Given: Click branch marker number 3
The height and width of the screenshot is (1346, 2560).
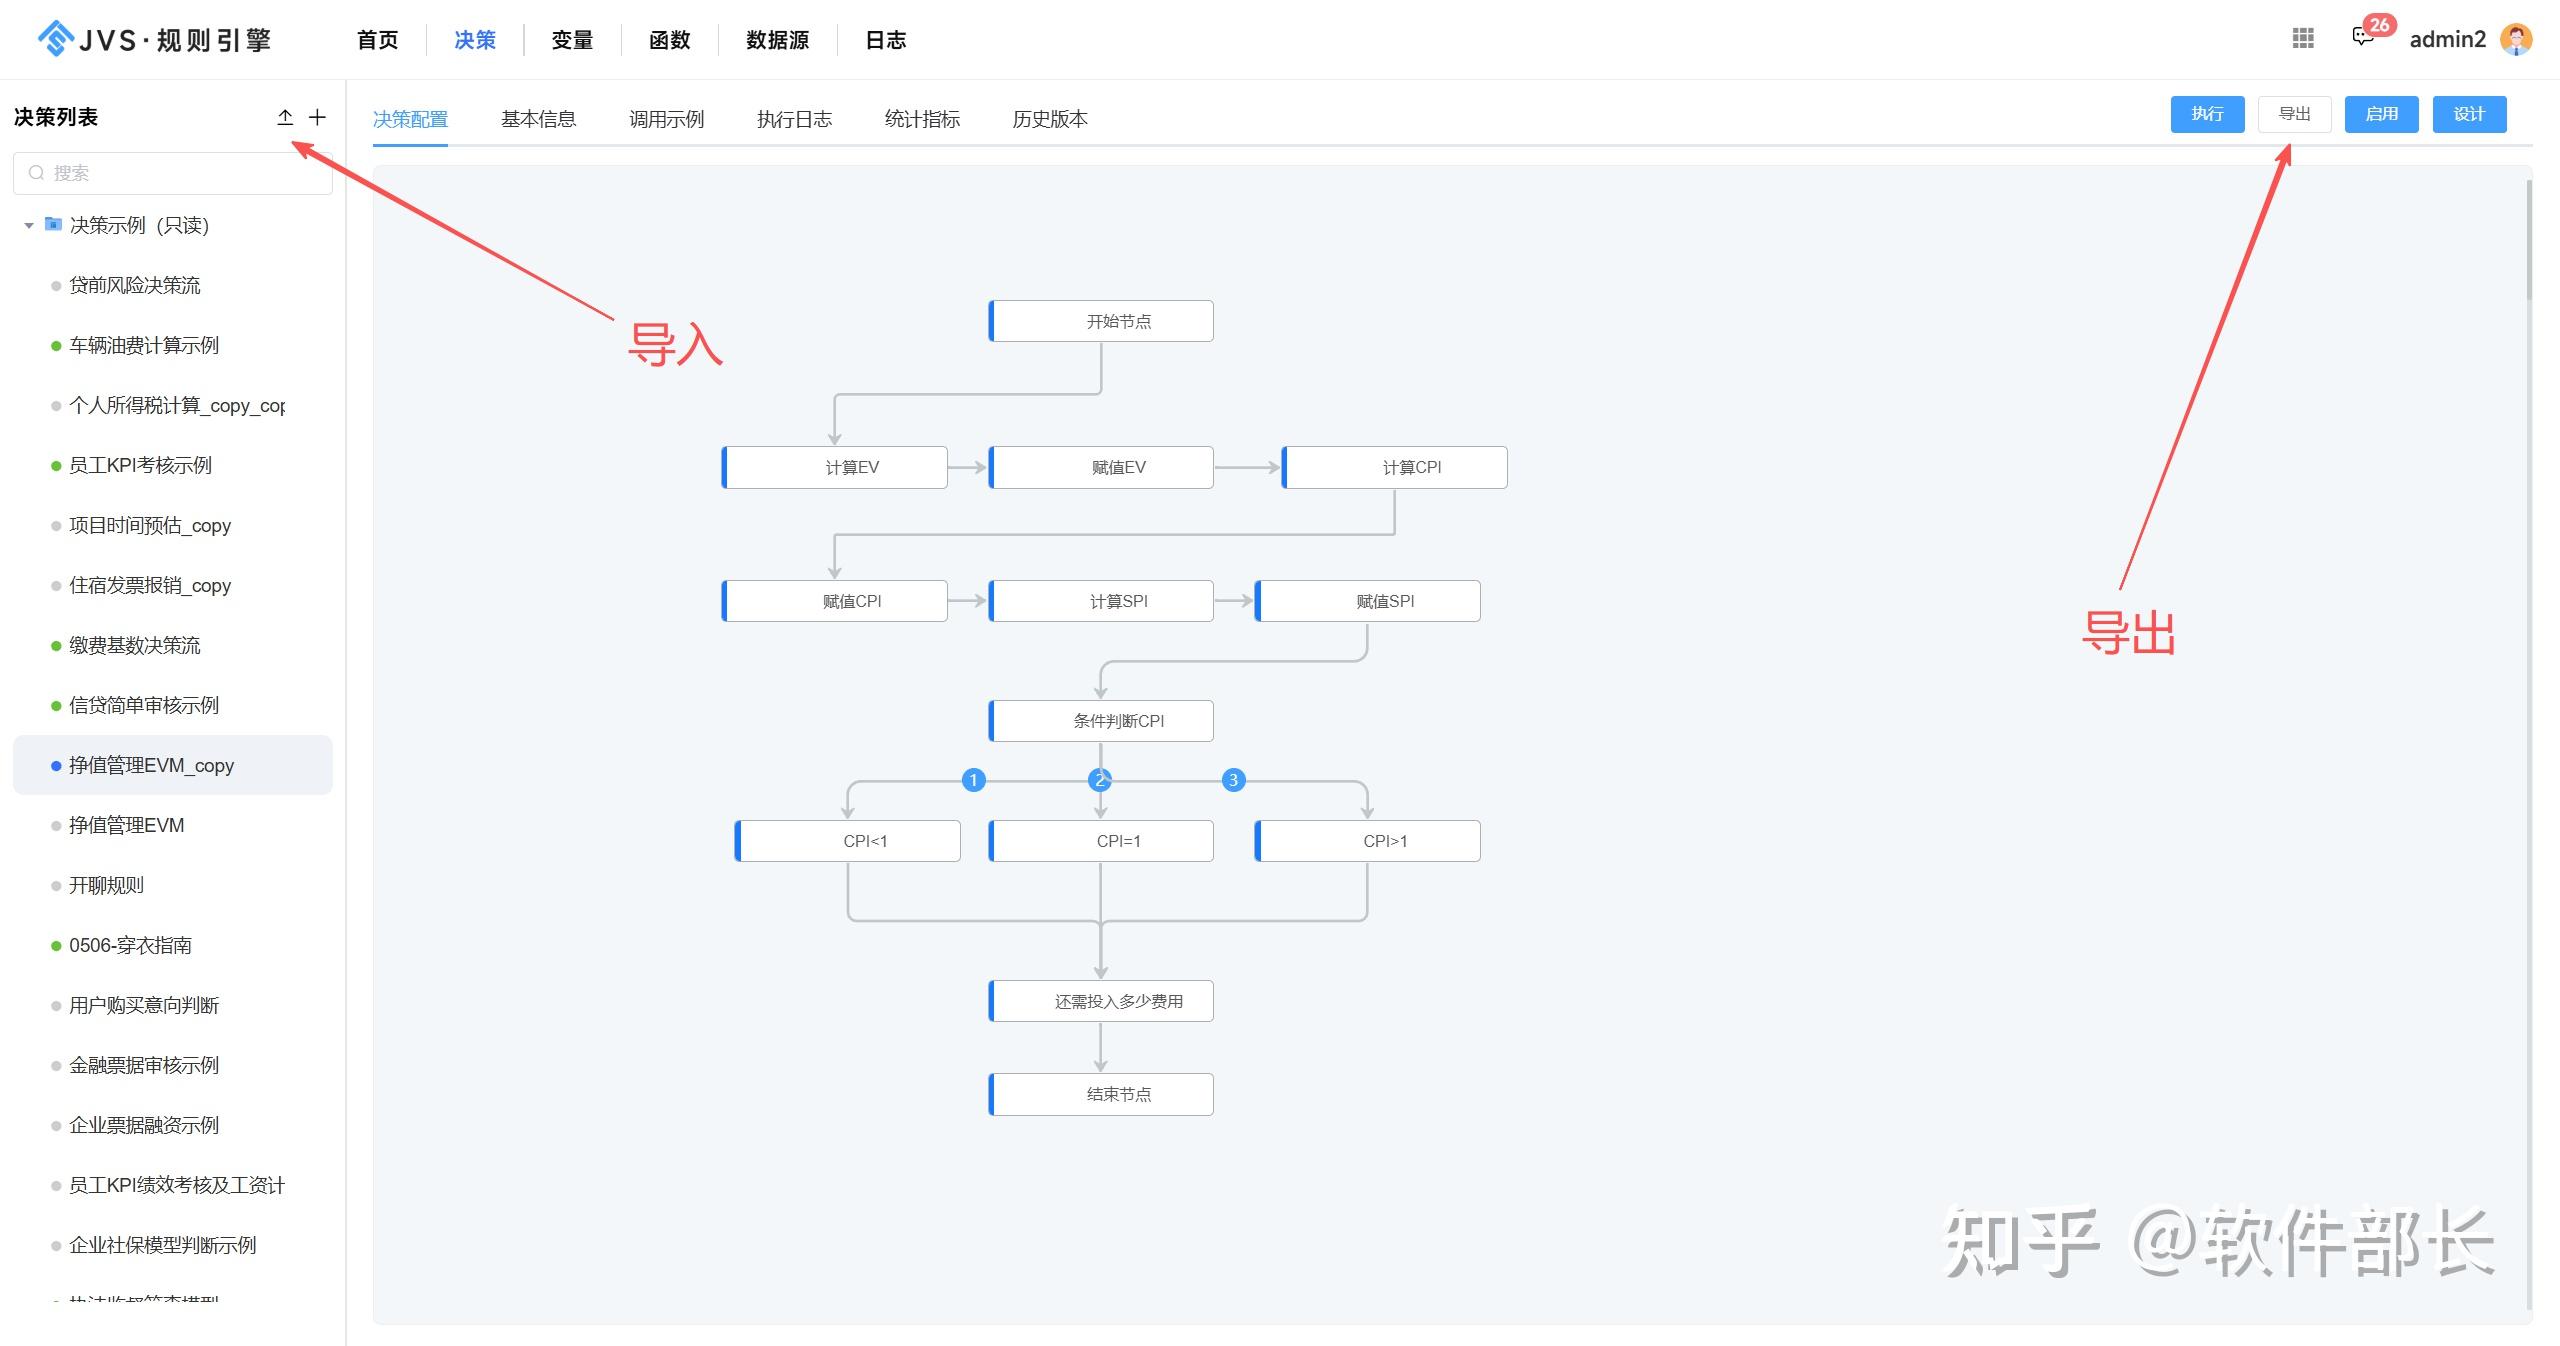Looking at the screenshot, I should point(1233,780).
